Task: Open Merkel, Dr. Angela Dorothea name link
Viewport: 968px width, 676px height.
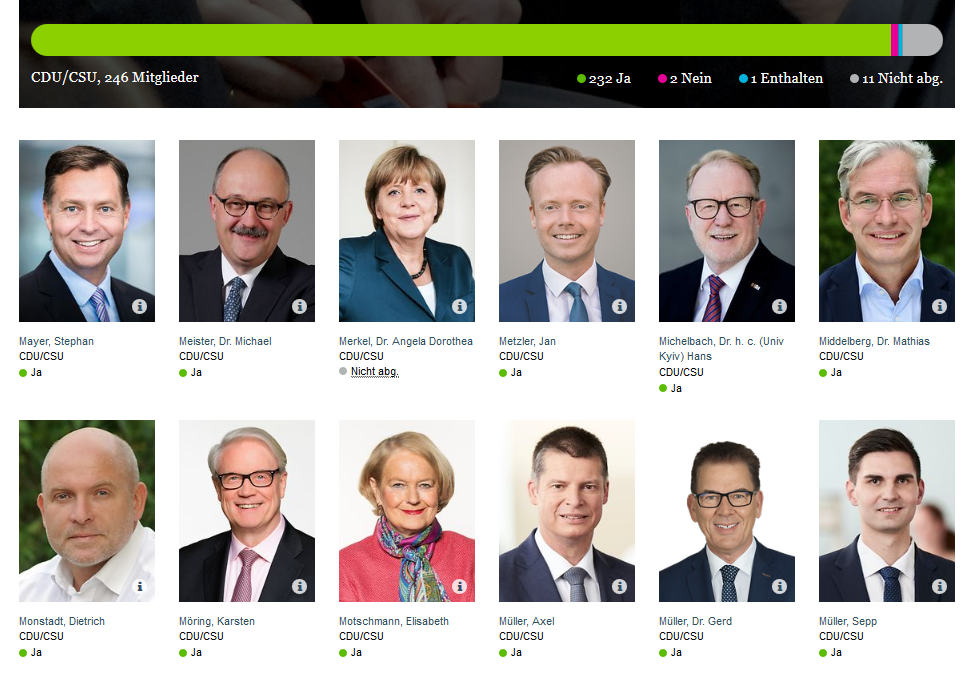Action: point(406,341)
